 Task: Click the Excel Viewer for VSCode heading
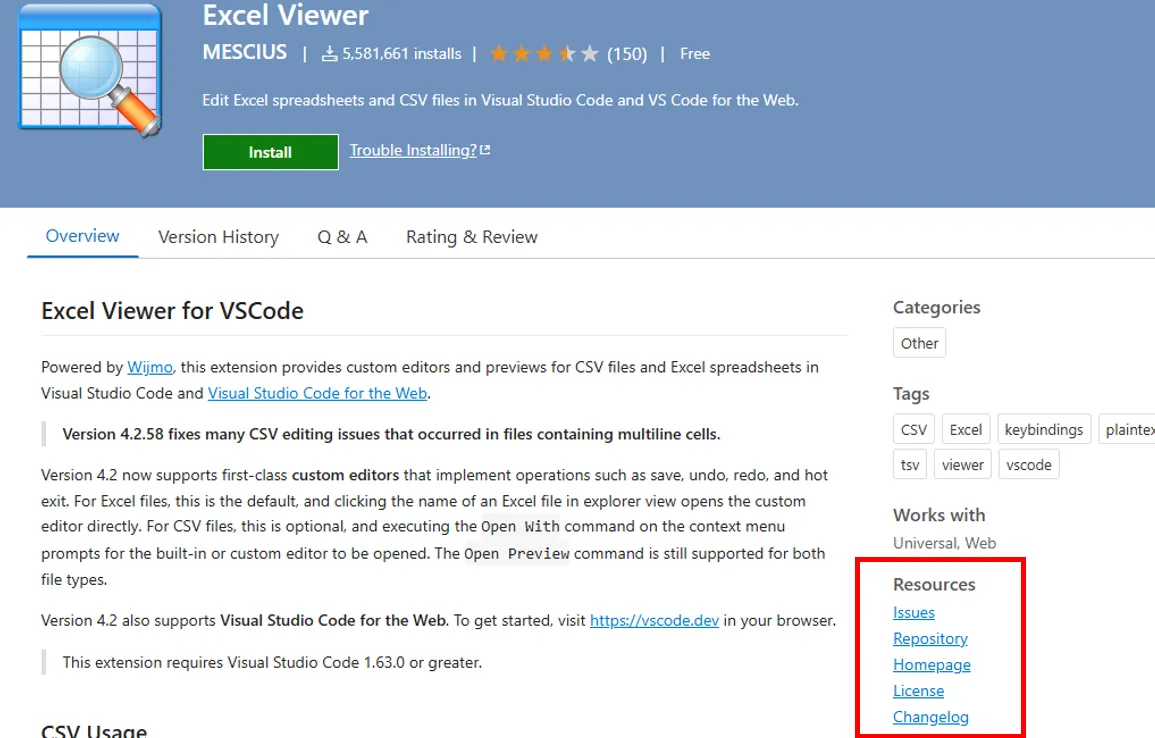[172, 311]
